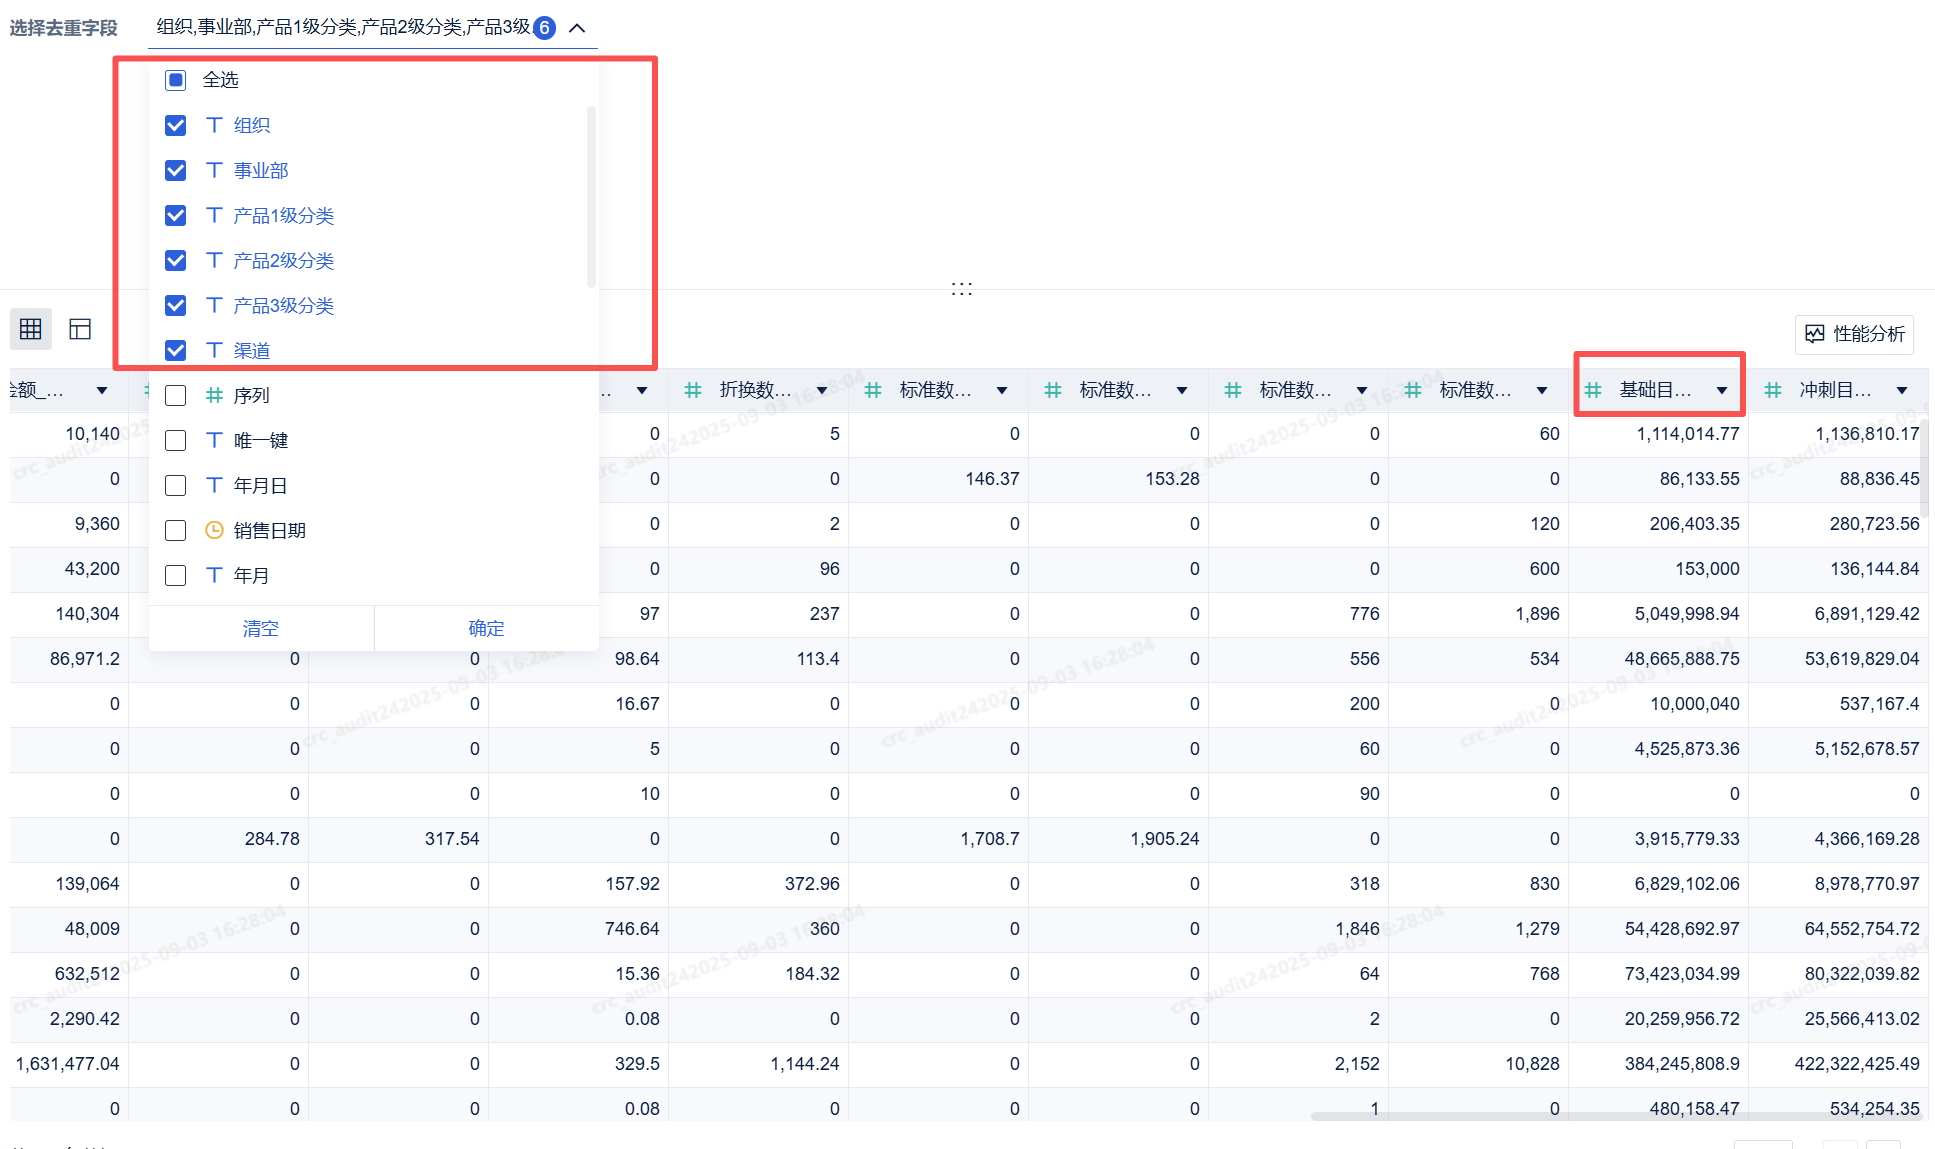
Task: Click the number icon in 冲刺目 column header
Action: (x=1773, y=390)
